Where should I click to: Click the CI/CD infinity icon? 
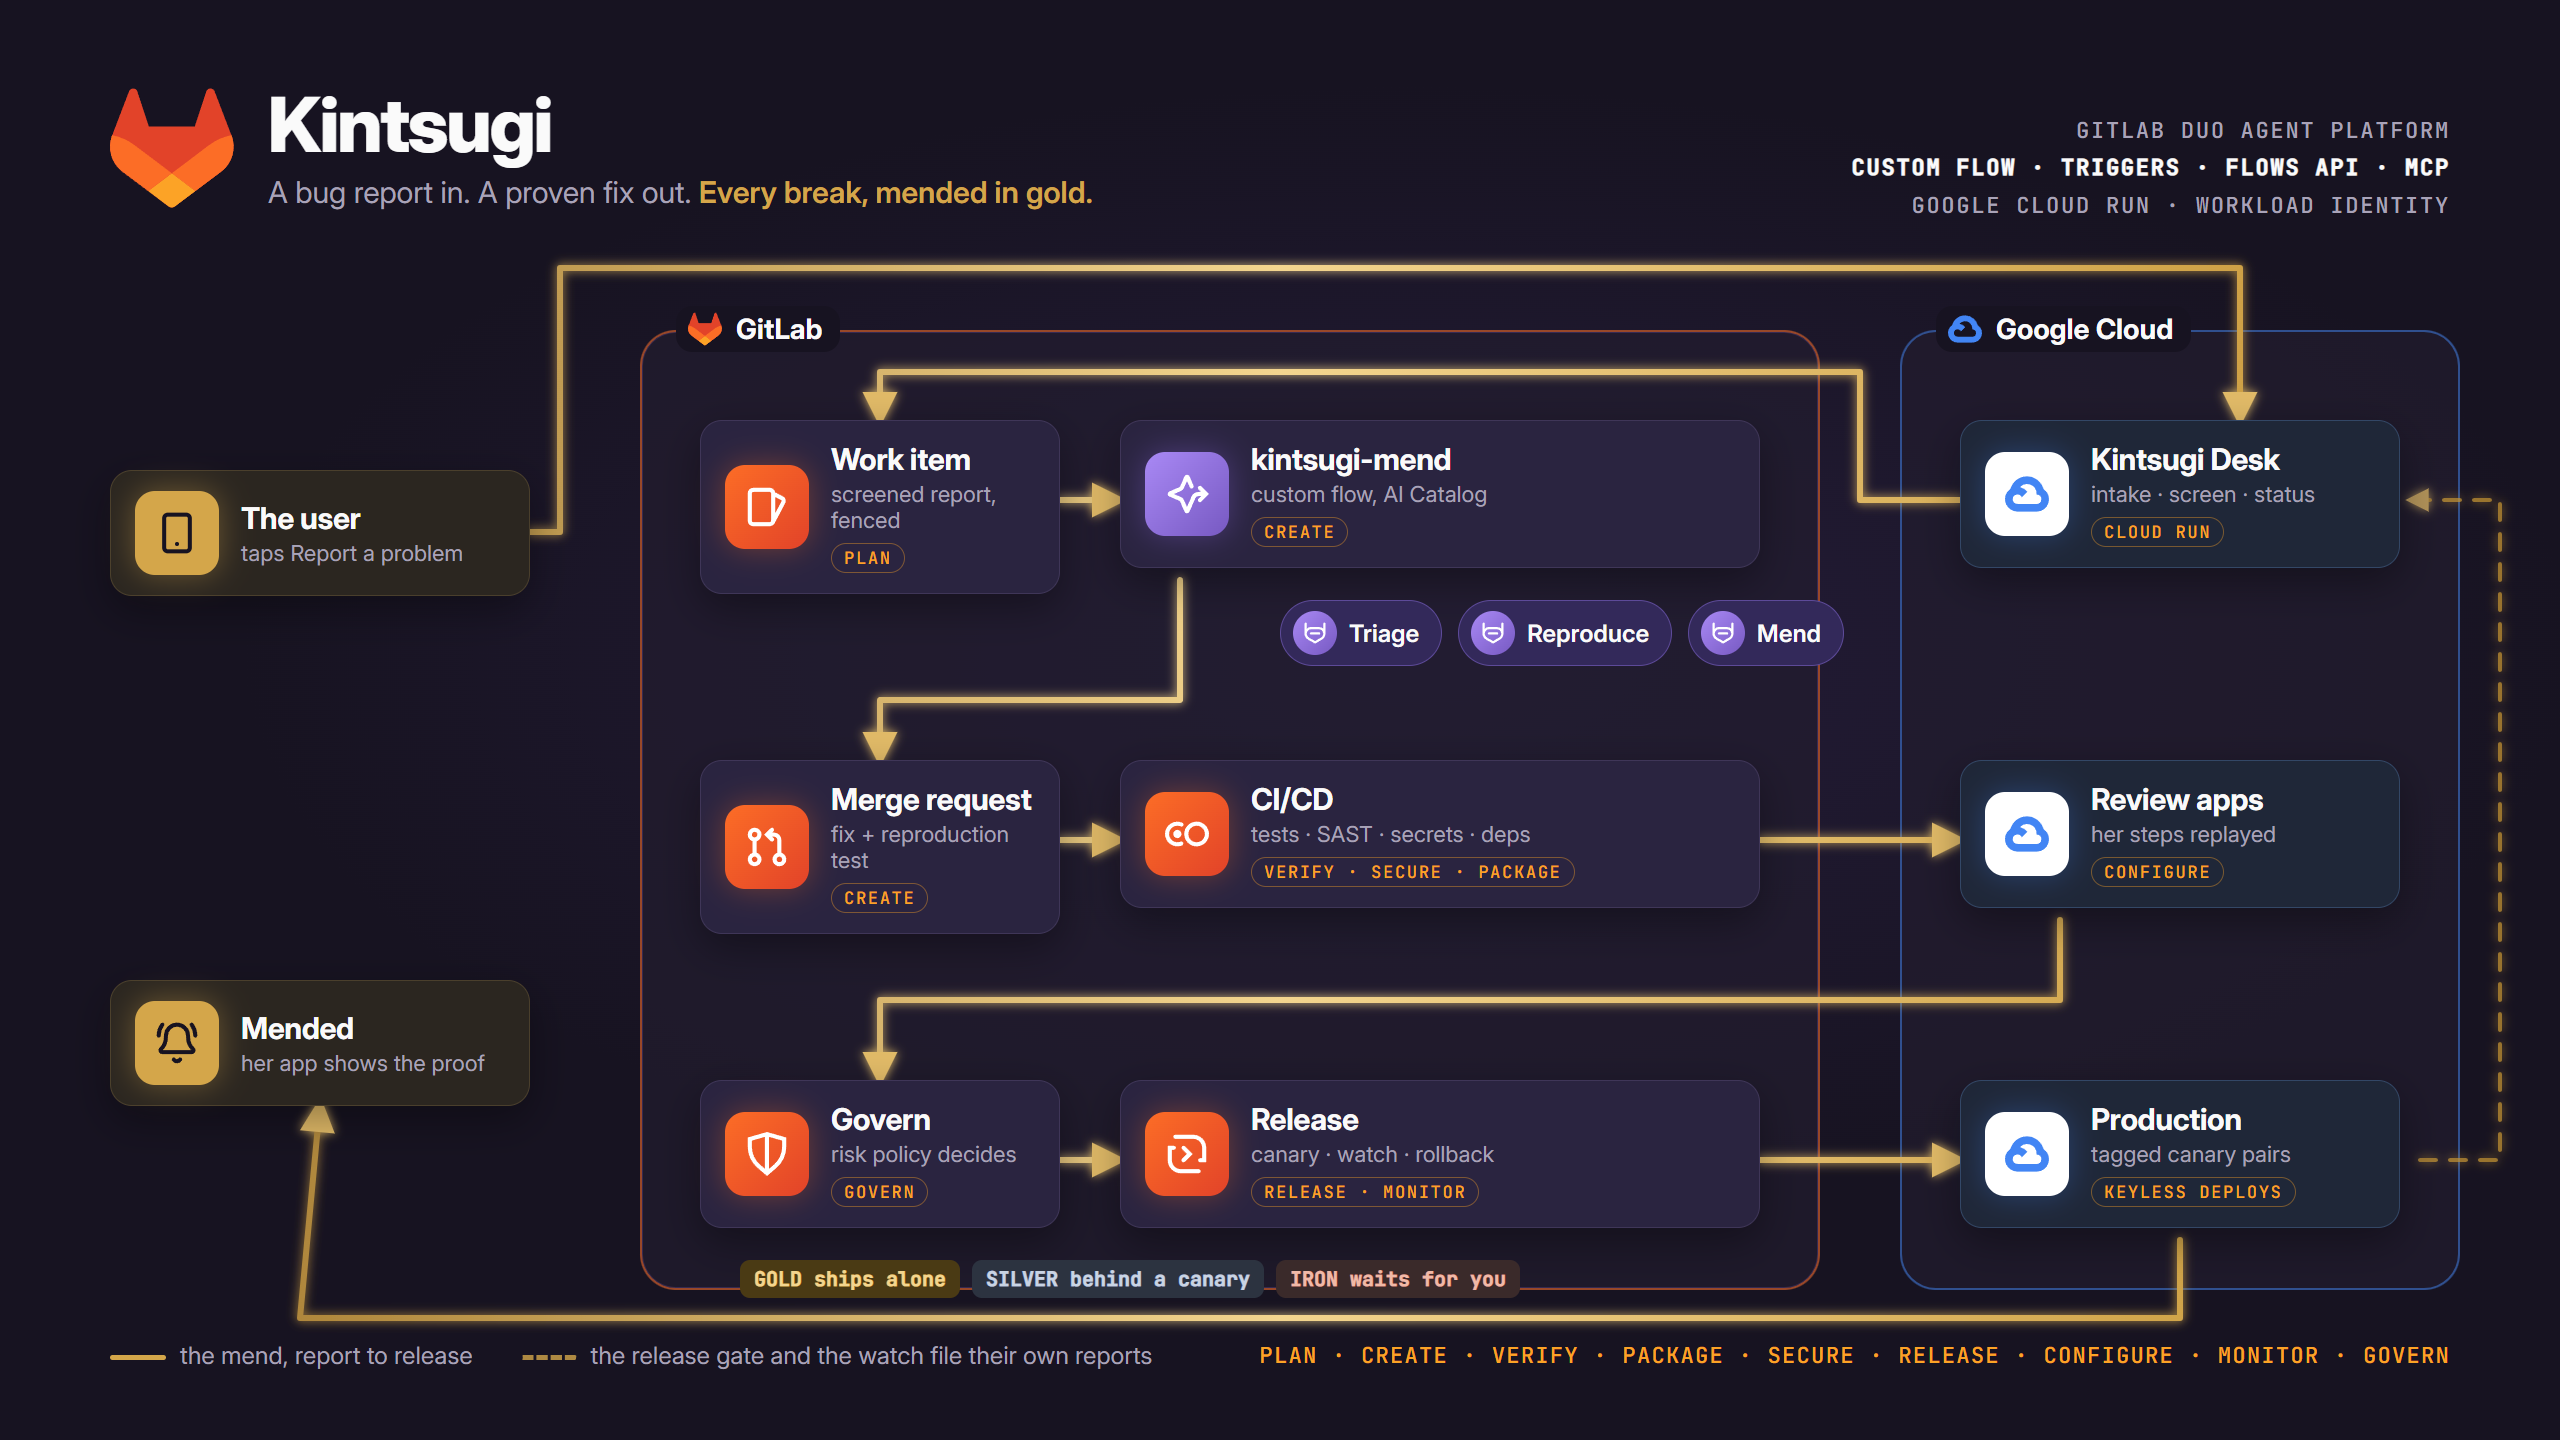1187,834
